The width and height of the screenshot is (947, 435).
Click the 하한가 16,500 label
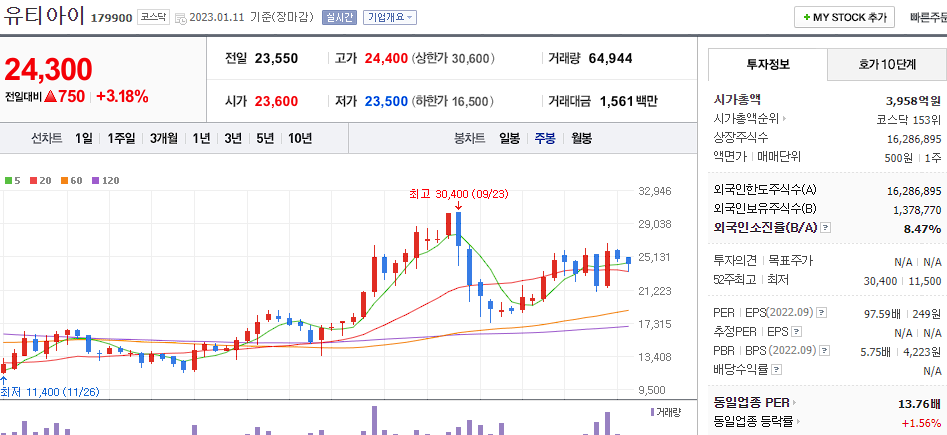pyautogui.click(x=454, y=101)
